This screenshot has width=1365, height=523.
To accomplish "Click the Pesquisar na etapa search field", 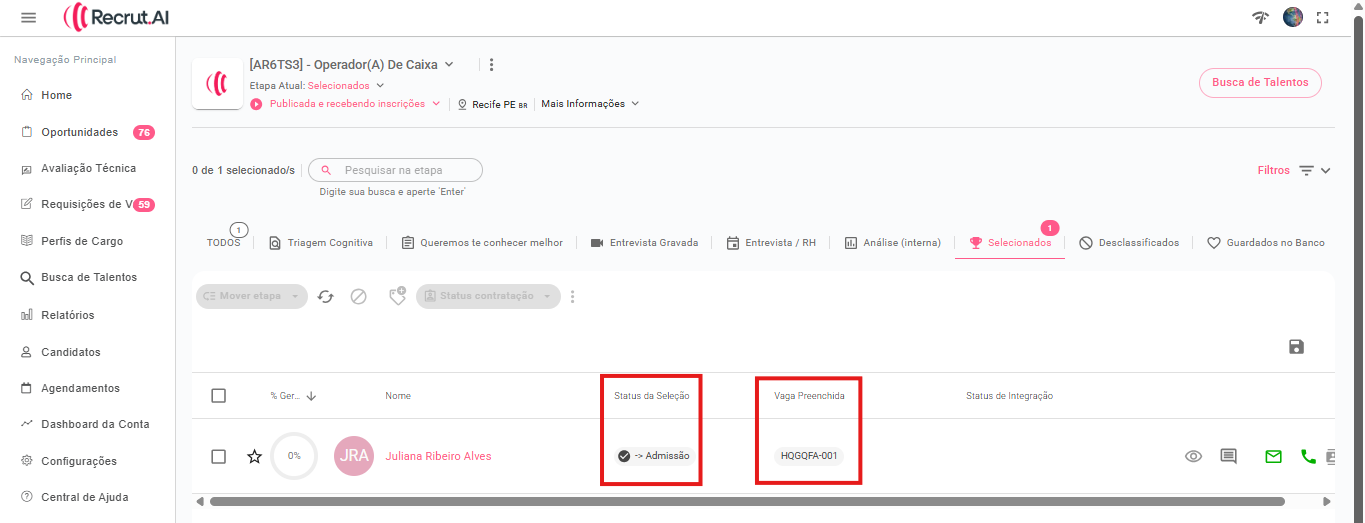I will (x=405, y=170).
